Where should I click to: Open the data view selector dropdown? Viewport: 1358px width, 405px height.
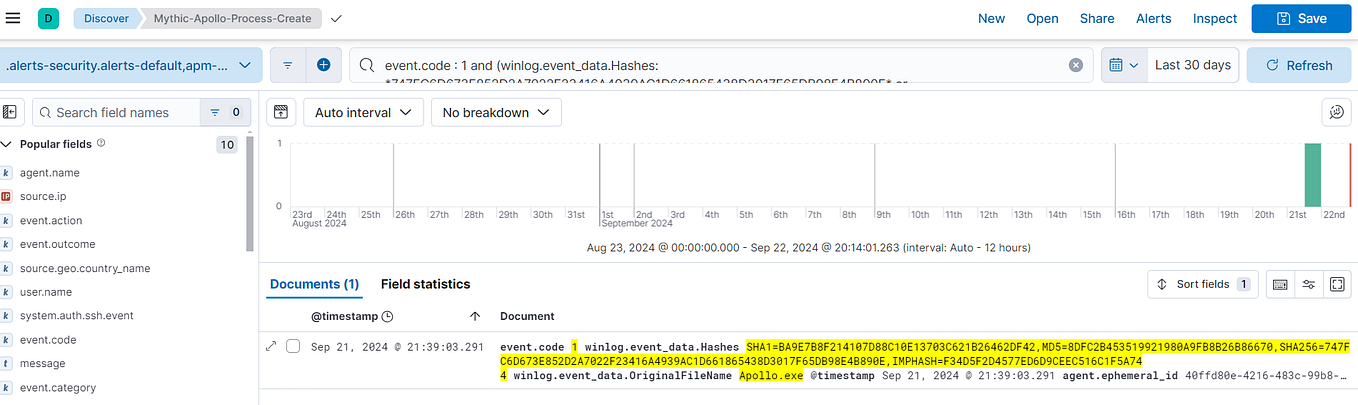131,65
